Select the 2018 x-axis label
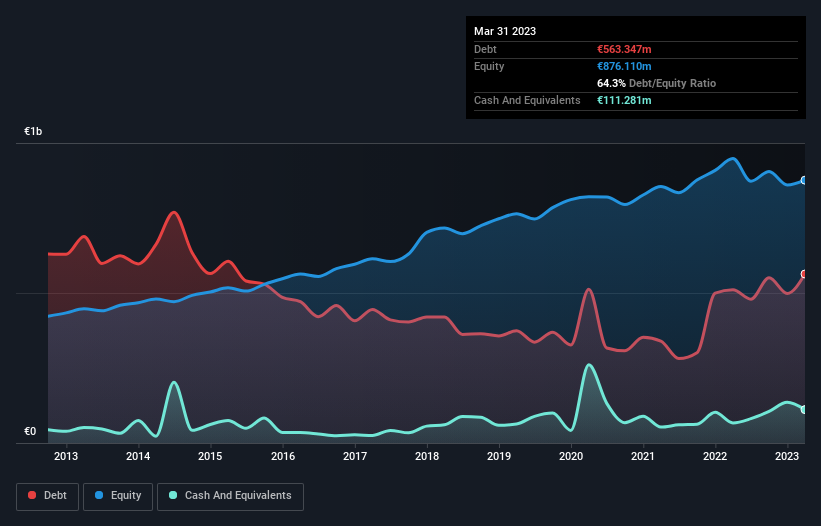Image resolution: width=821 pixels, height=526 pixels. pos(427,456)
